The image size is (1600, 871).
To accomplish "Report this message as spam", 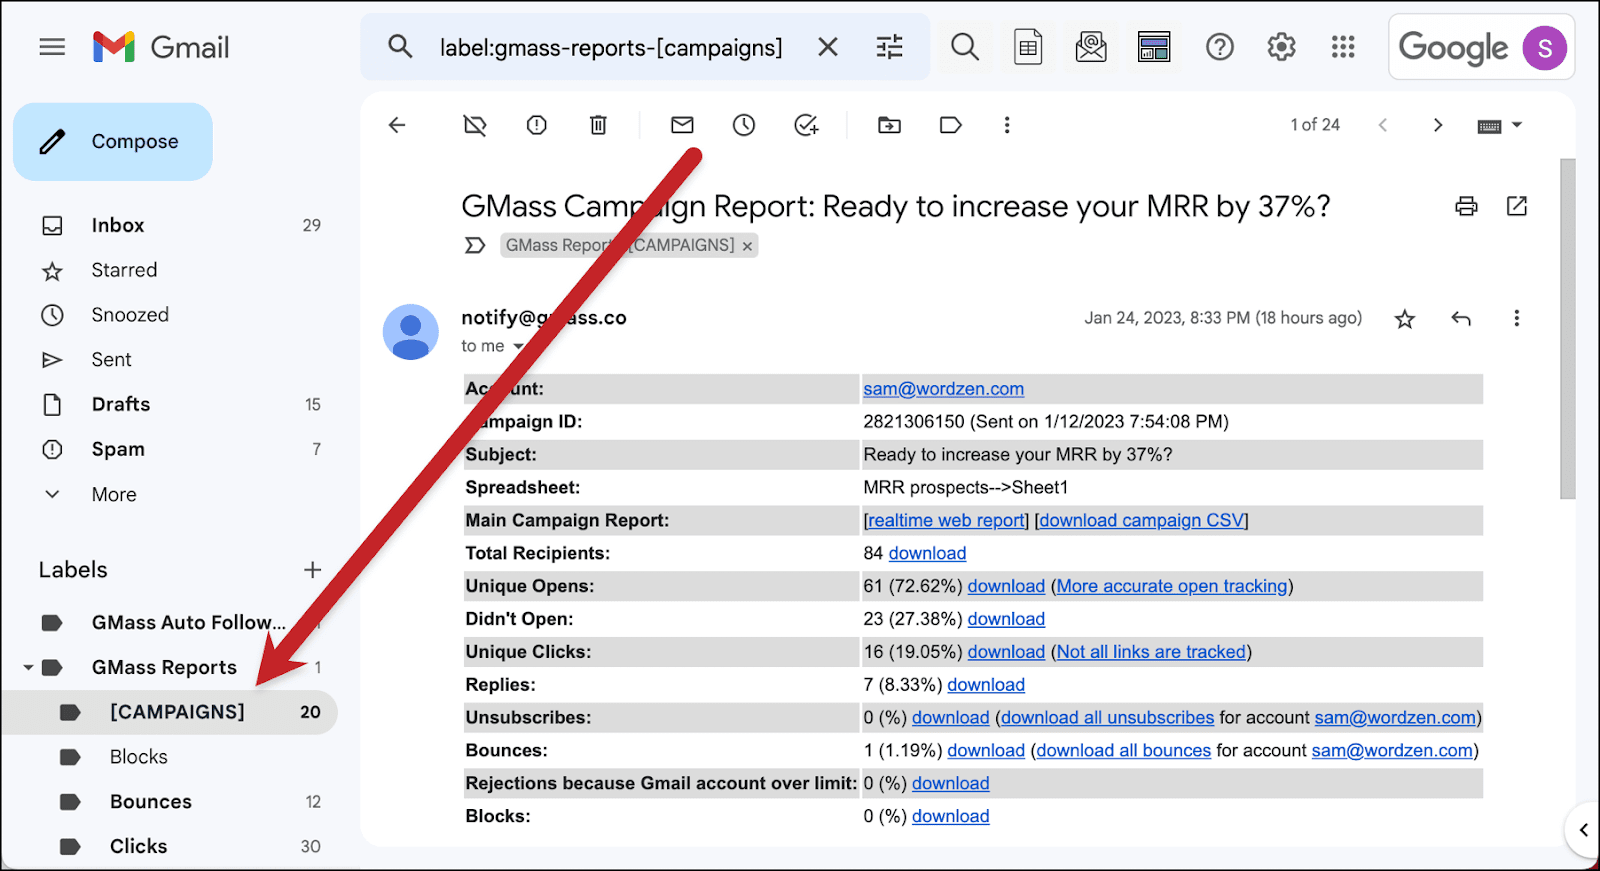I will [537, 125].
